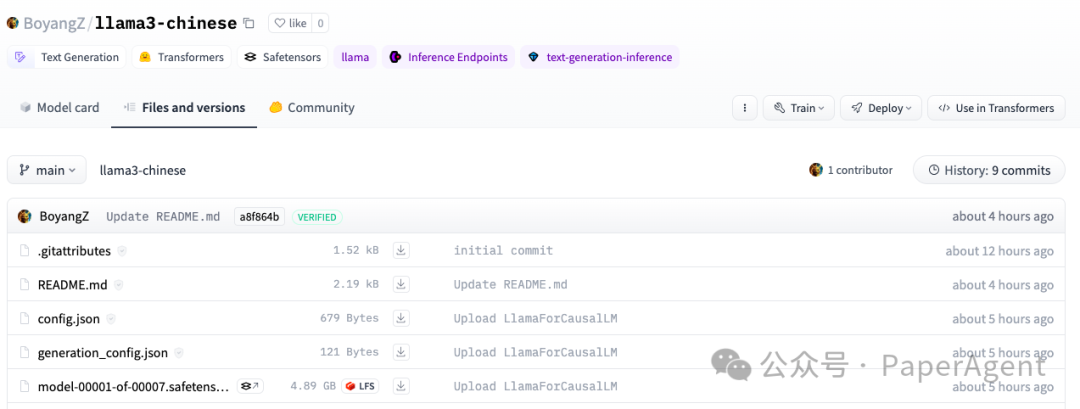Open safetensors viewer icon for model-00001
Viewport: 1080px width, 409px height.
tap(250, 386)
